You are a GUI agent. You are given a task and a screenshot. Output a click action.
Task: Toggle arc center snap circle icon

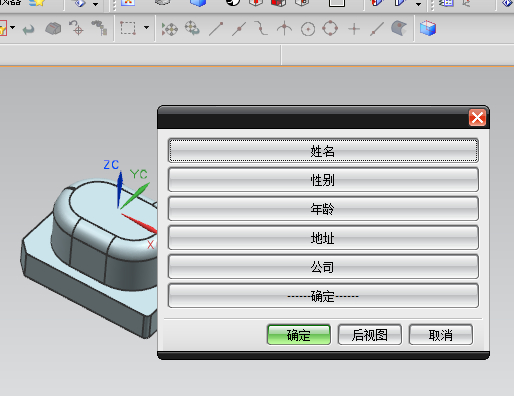pos(308,29)
